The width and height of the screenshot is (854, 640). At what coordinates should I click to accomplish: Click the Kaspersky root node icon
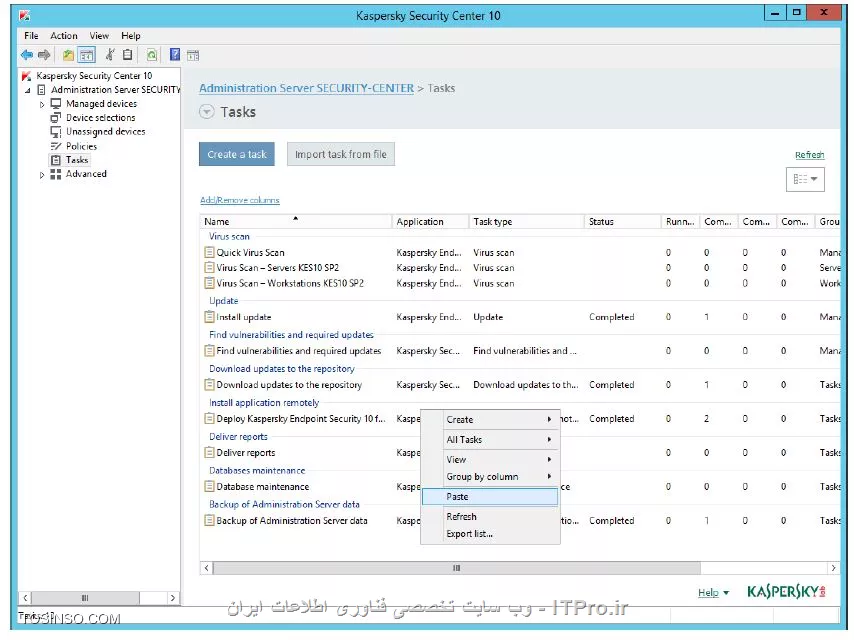(26, 75)
